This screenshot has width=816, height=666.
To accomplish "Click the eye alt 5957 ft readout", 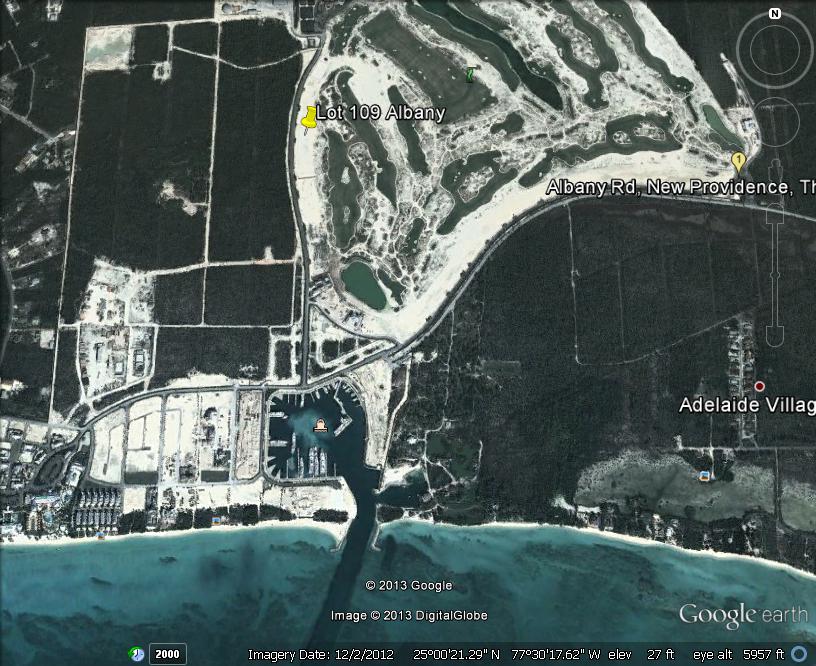I will (738, 655).
